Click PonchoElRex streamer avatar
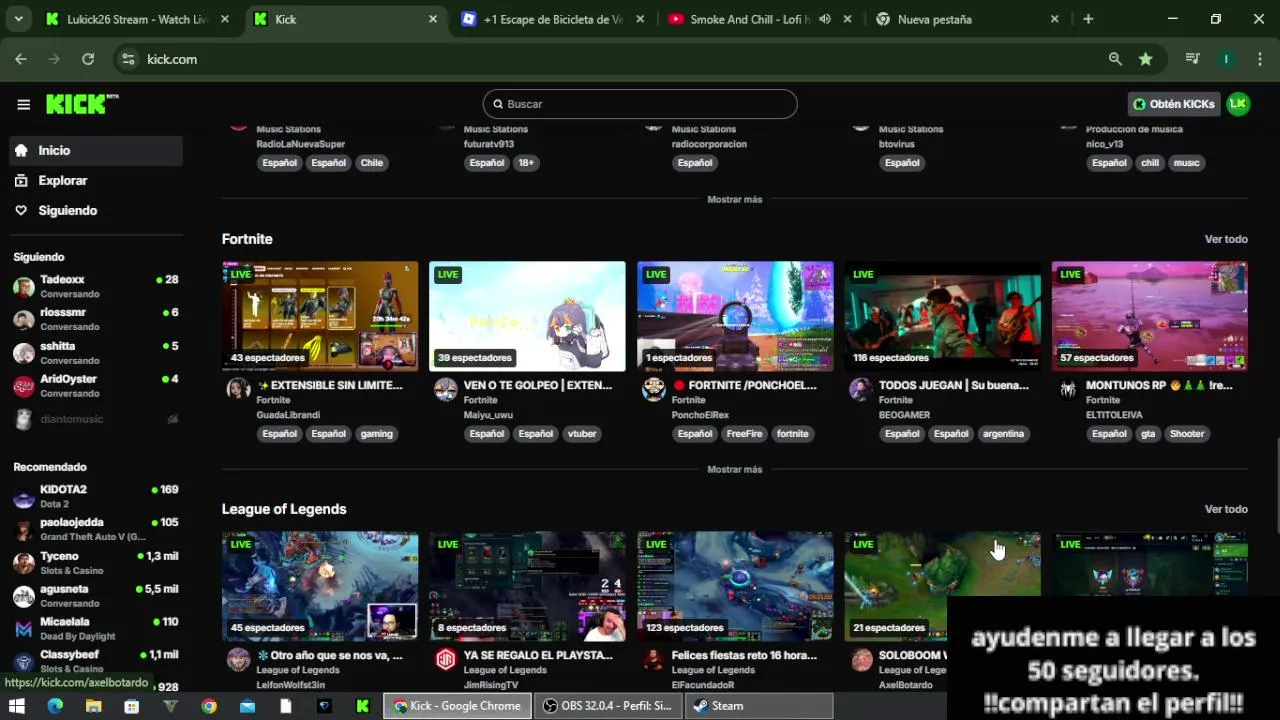Image resolution: width=1280 pixels, height=720 pixels. coord(654,389)
